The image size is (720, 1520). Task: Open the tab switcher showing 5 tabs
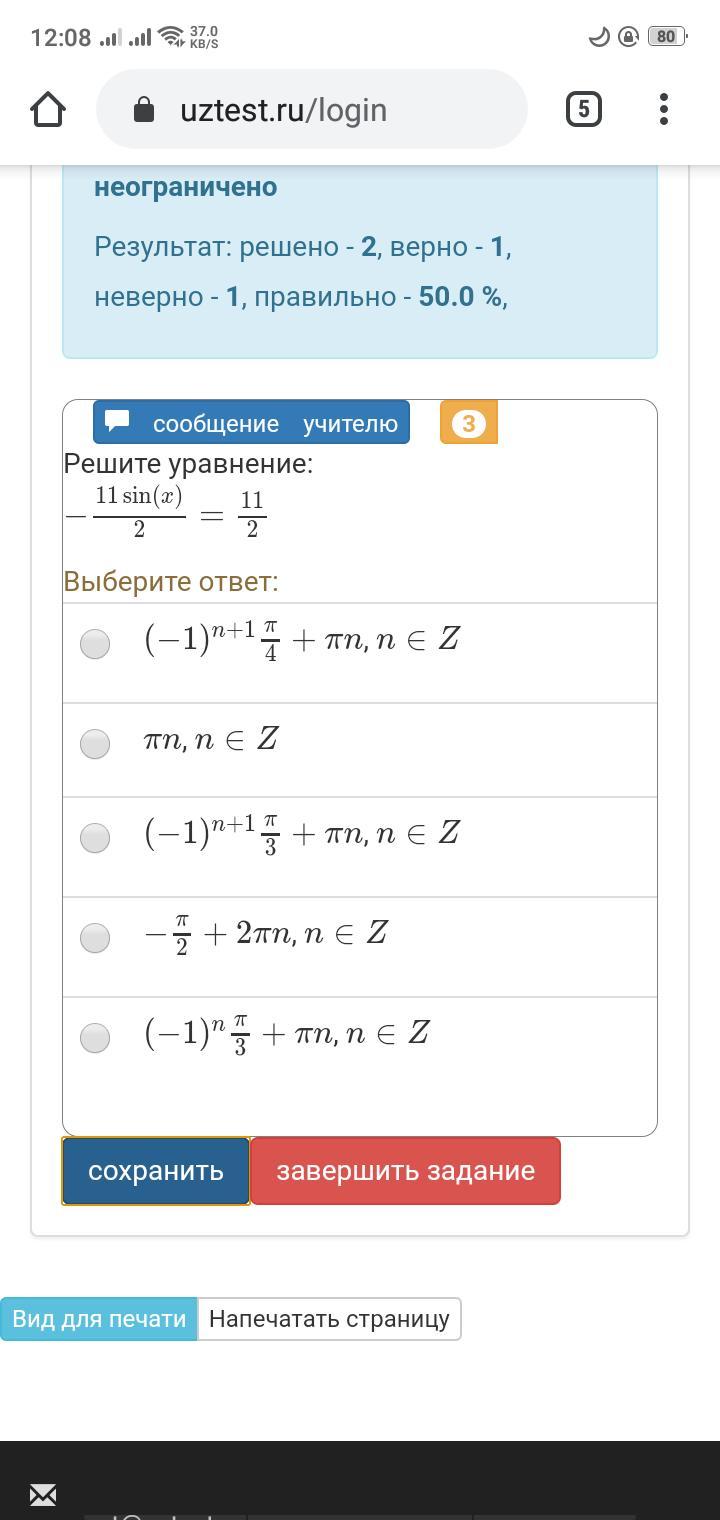point(584,109)
